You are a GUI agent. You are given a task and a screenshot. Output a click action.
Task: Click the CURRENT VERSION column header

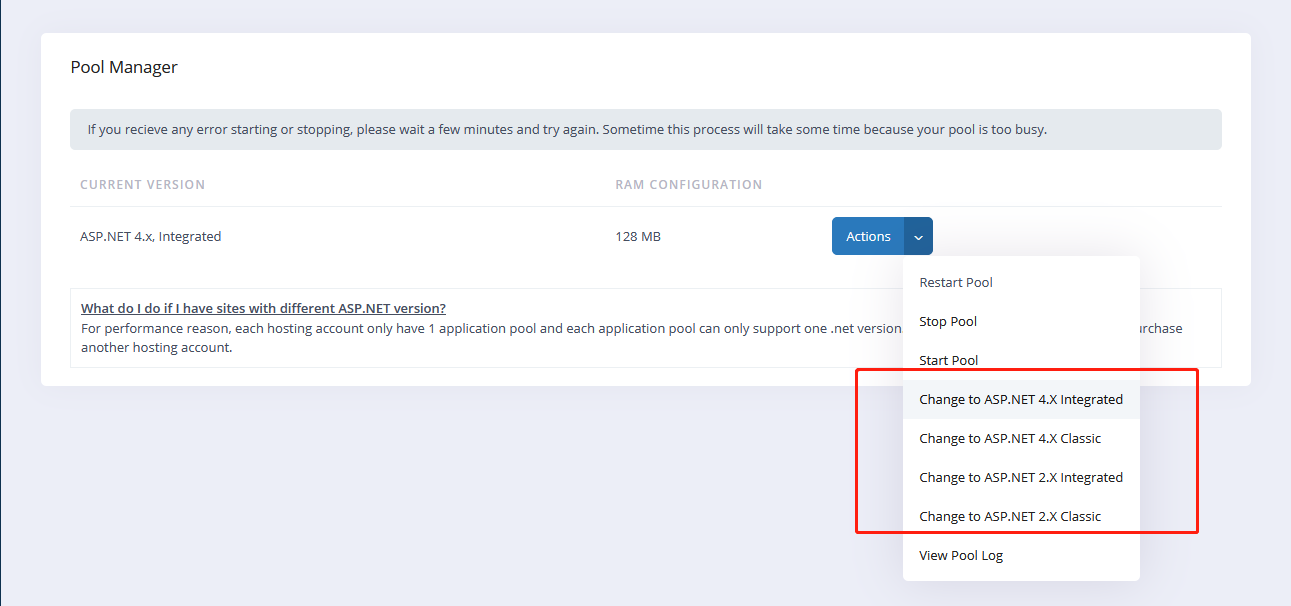pyautogui.click(x=142, y=185)
